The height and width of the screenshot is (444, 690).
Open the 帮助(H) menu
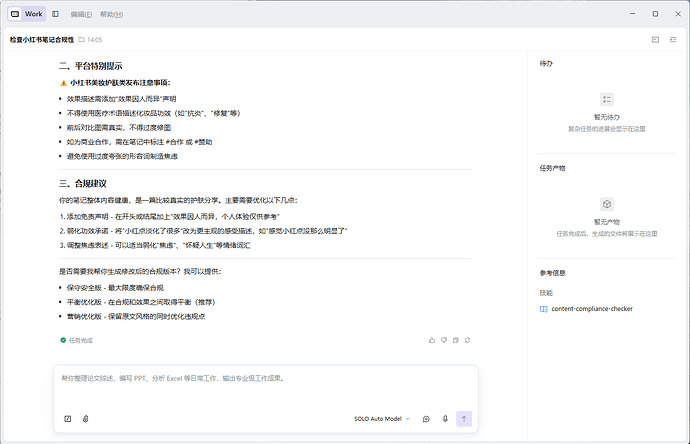(x=111, y=15)
